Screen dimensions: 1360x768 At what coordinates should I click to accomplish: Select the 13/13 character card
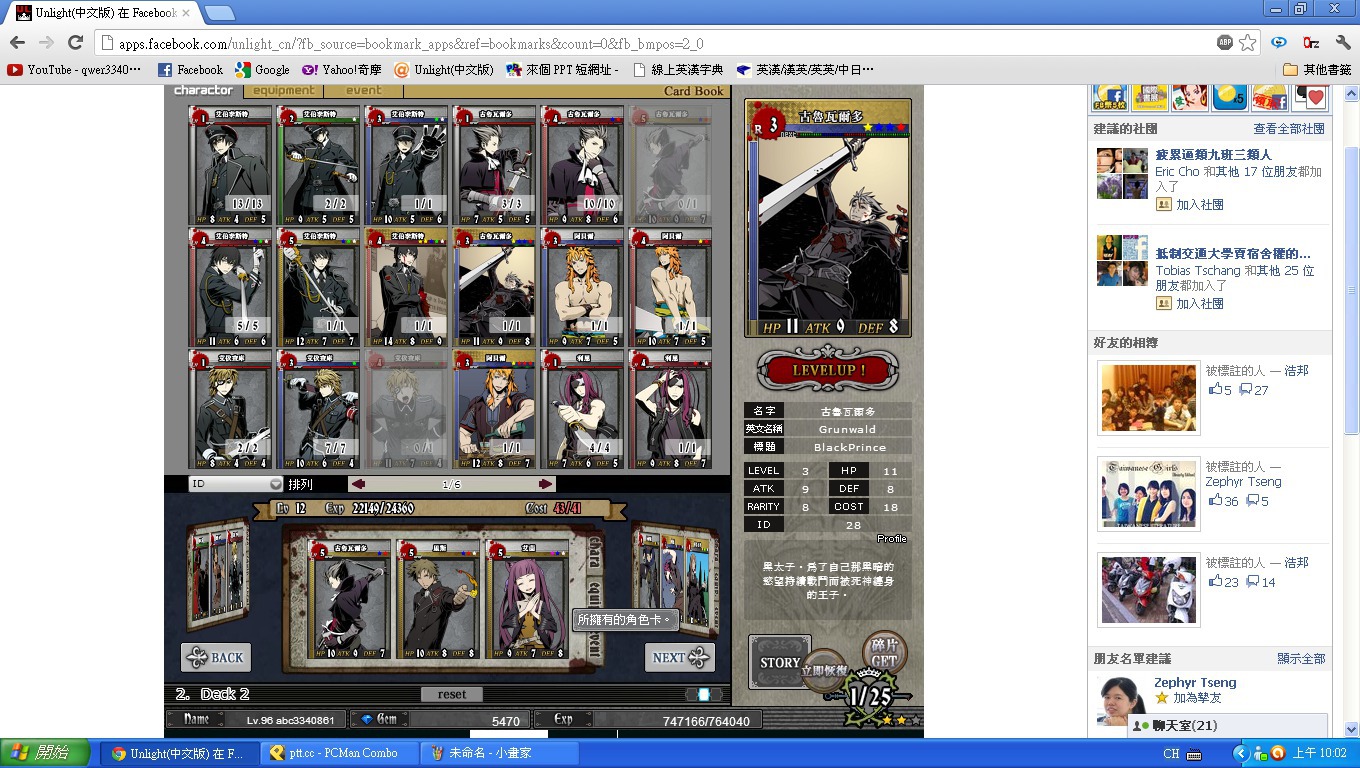click(231, 165)
